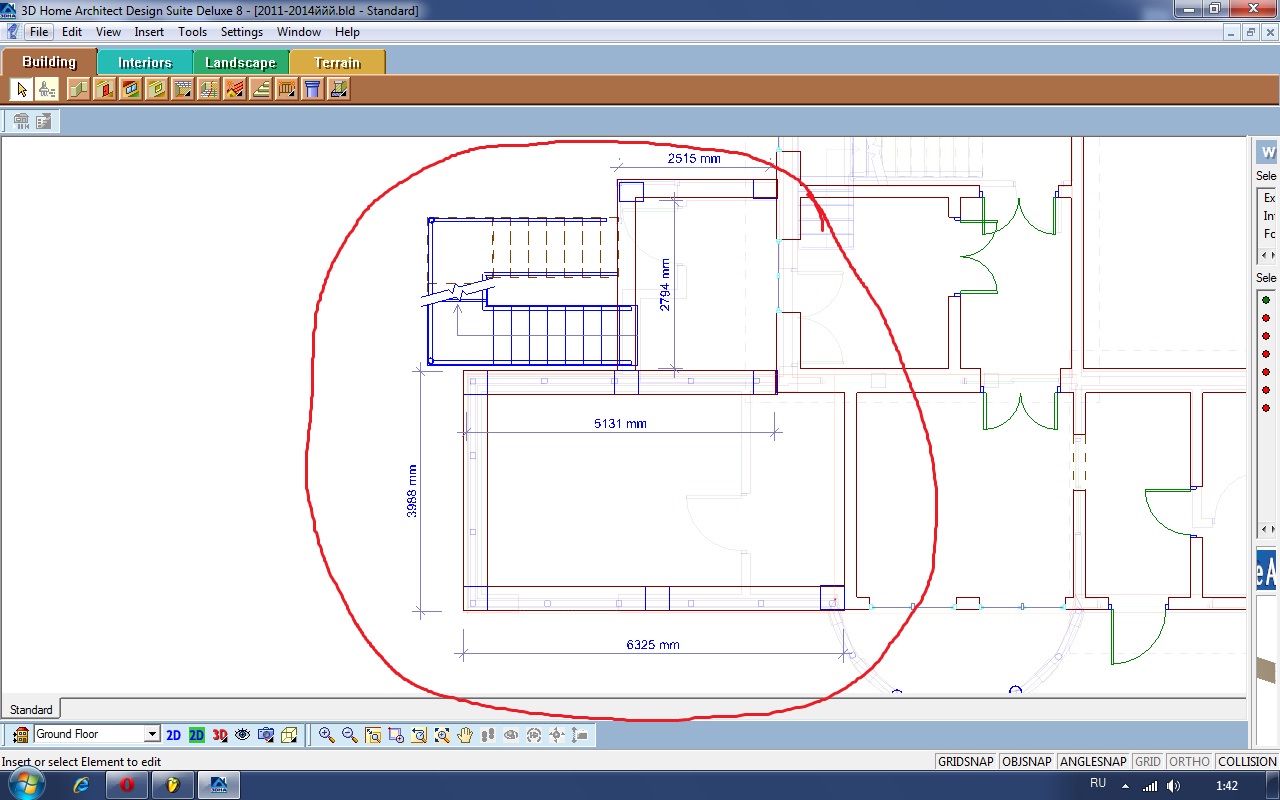1280x800 pixels.
Task: Open the floor tool
Action: [x=183, y=90]
